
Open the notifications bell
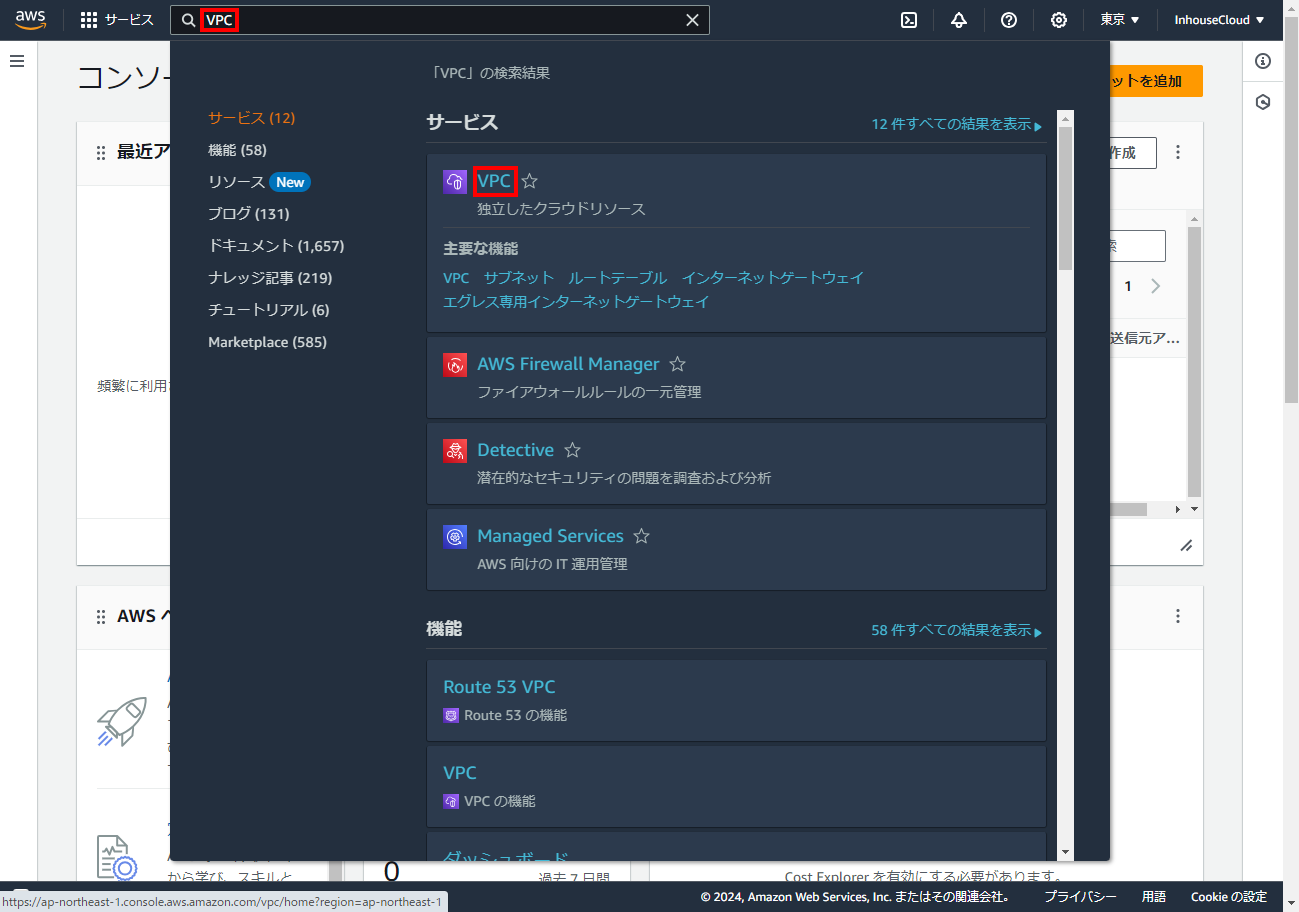click(959, 20)
